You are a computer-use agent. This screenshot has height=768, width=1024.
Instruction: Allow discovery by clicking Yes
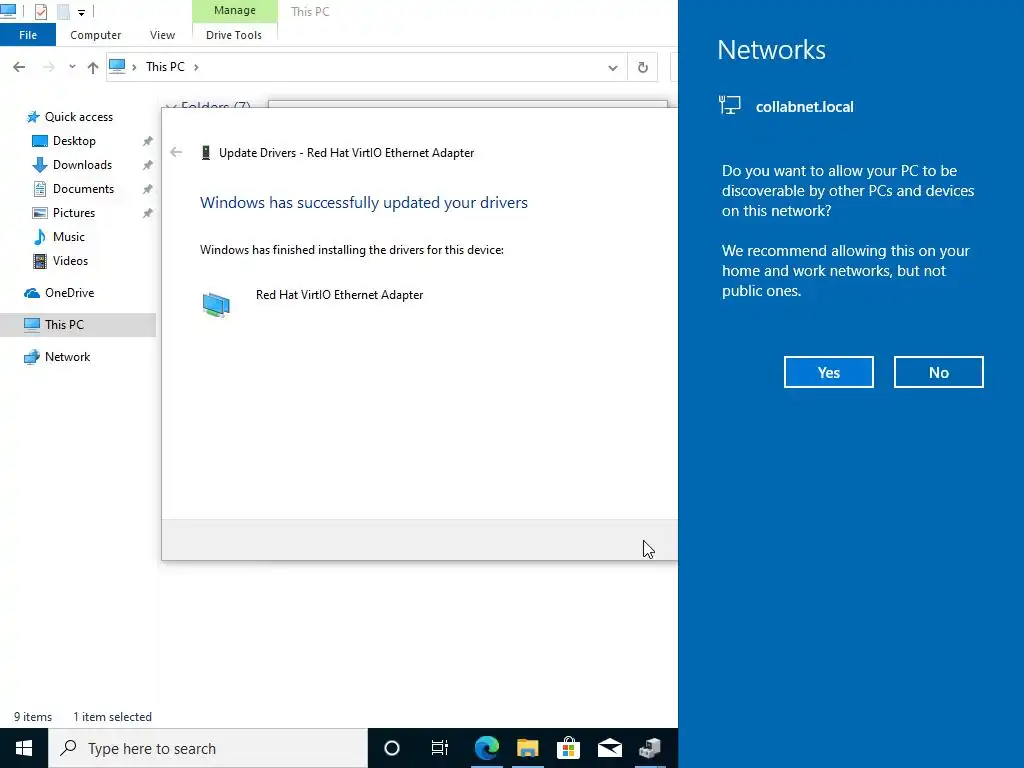828,372
